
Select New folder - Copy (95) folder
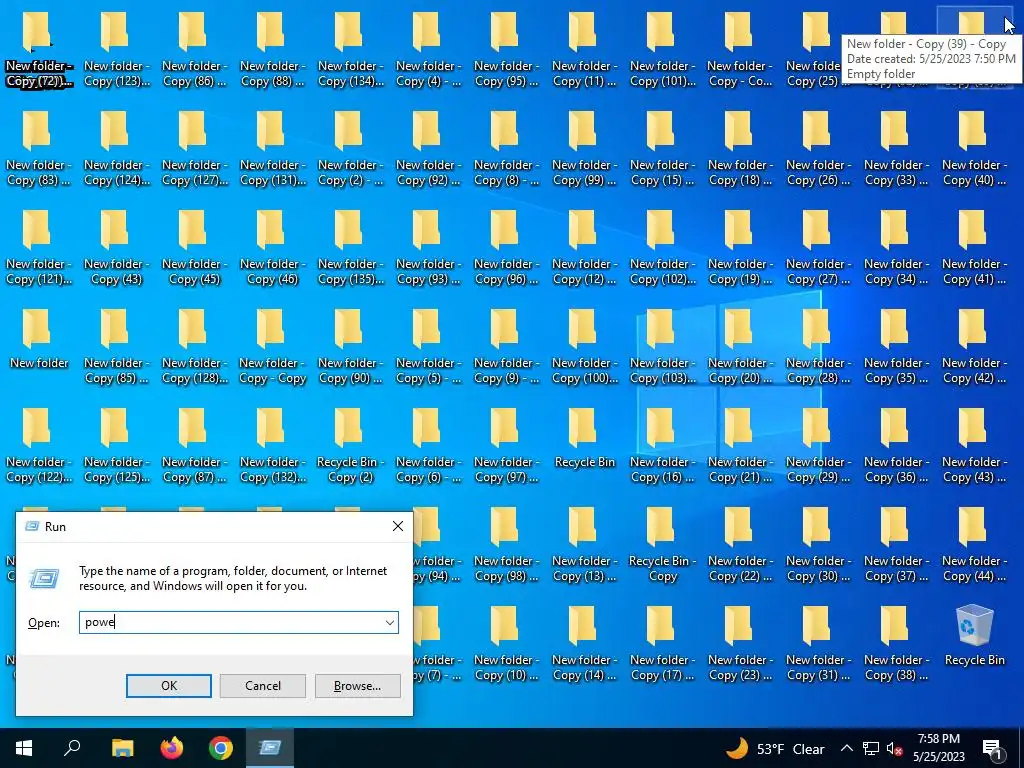pos(506,50)
